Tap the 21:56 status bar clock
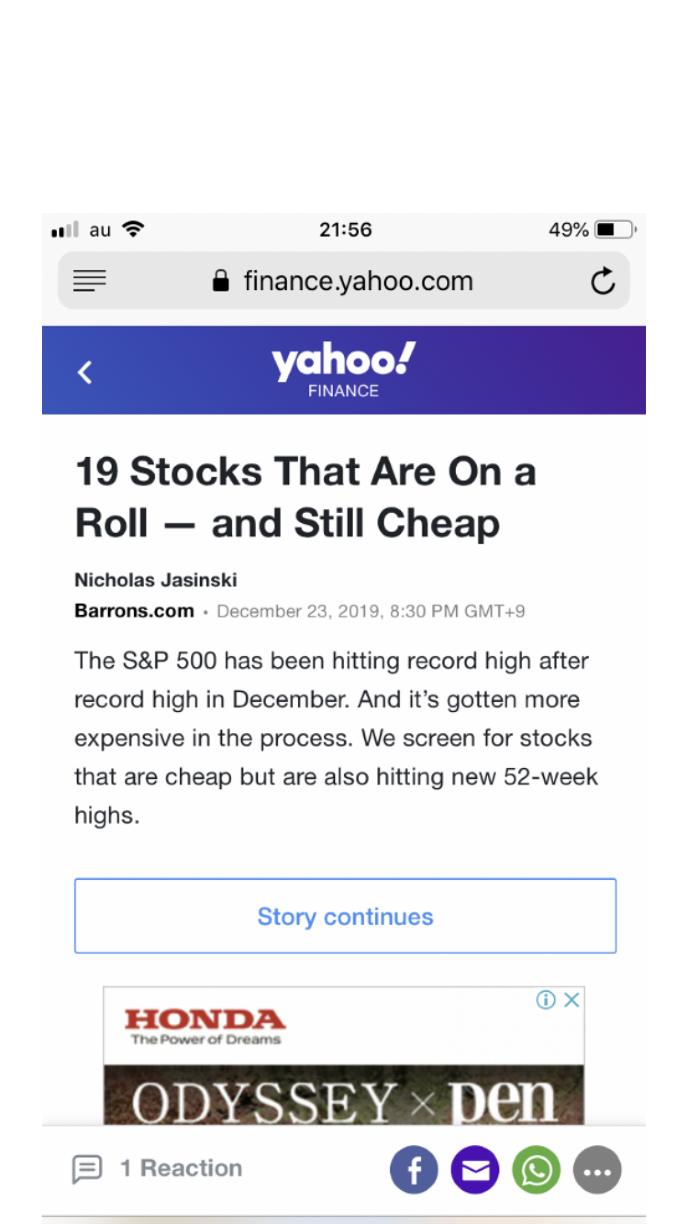 point(345,230)
